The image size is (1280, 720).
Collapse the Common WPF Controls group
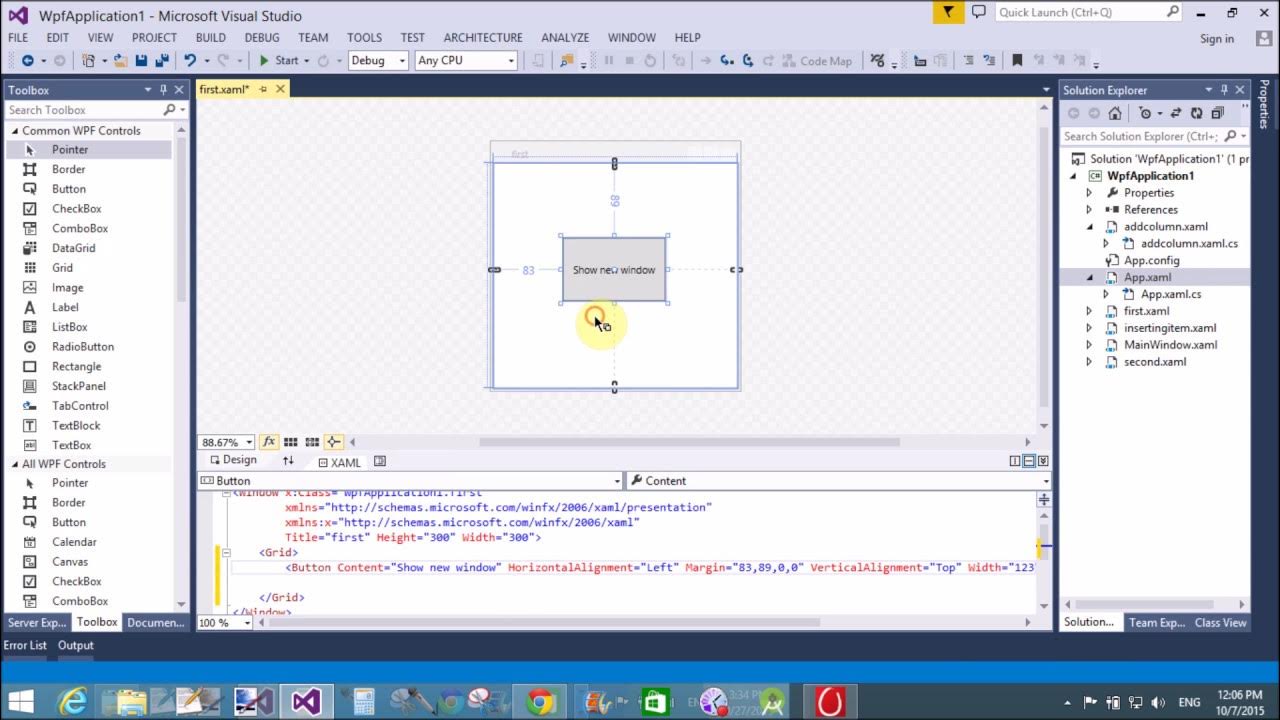point(15,131)
